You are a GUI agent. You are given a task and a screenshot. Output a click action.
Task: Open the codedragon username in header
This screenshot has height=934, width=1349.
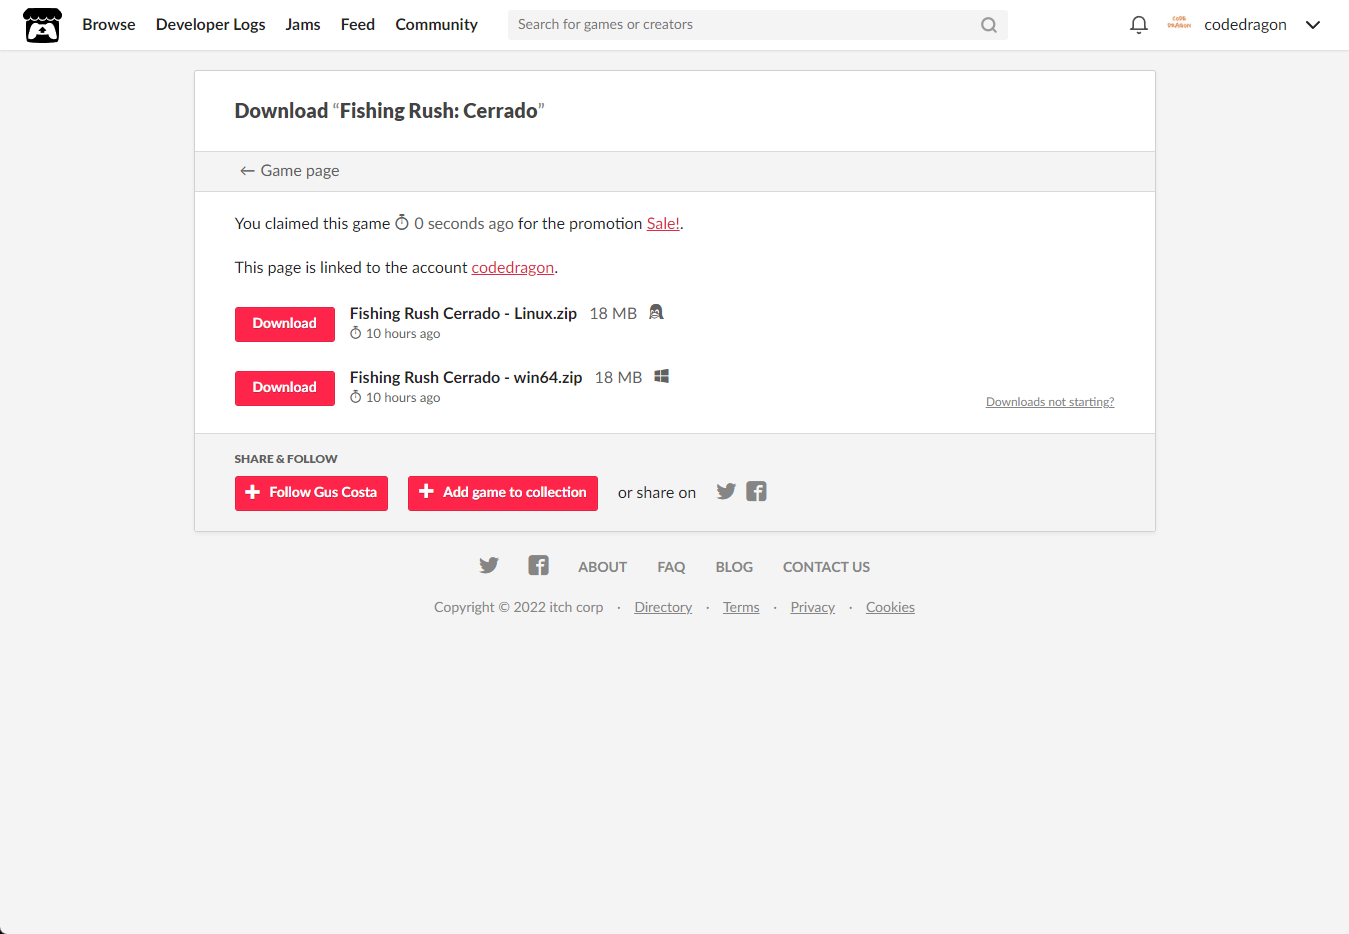(x=1245, y=25)
